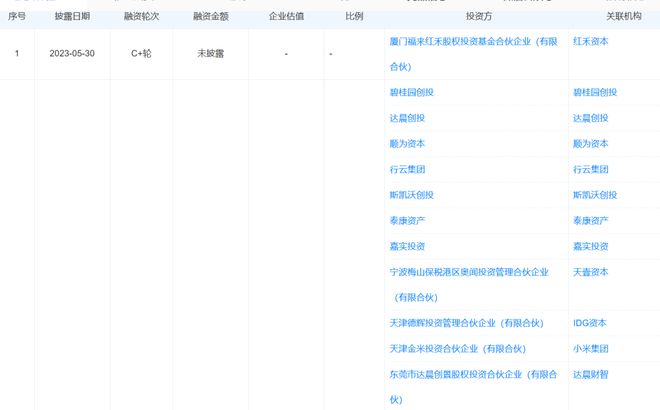This screenshot has width=660, height=410.
Task: Open related institution 达晨财智
Action: pyautogui.click(x=591, y=374)
